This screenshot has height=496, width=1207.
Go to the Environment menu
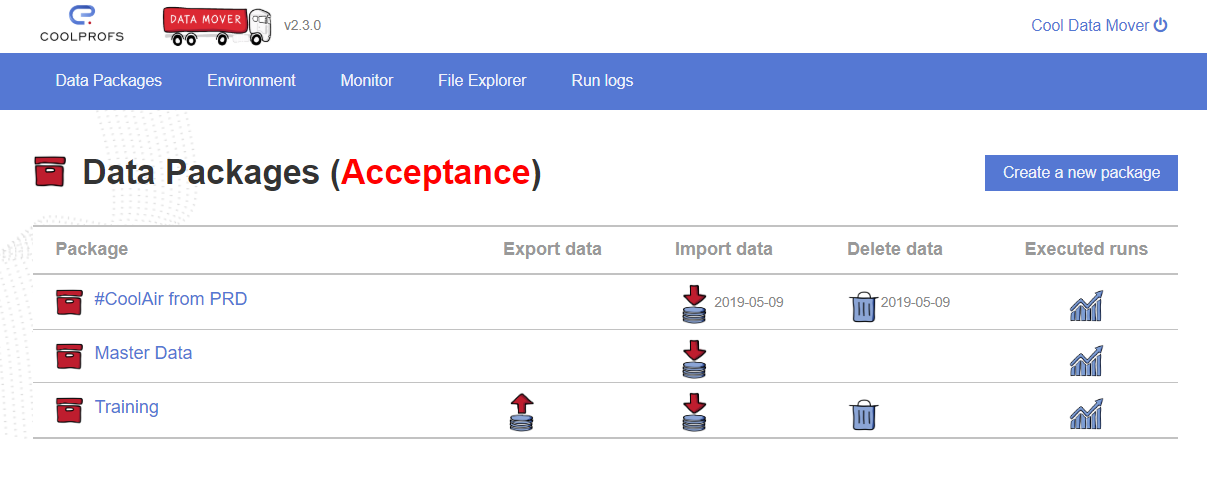coord(251,81)
